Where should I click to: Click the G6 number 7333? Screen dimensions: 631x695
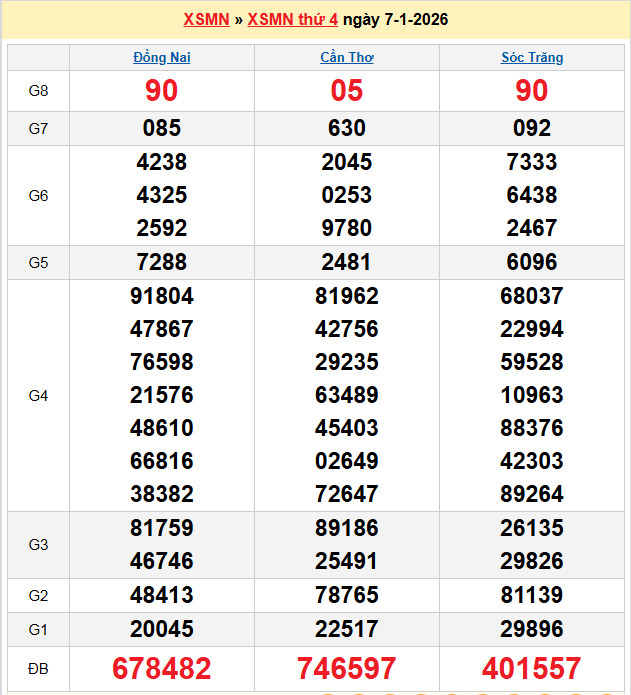coord(531,162)
